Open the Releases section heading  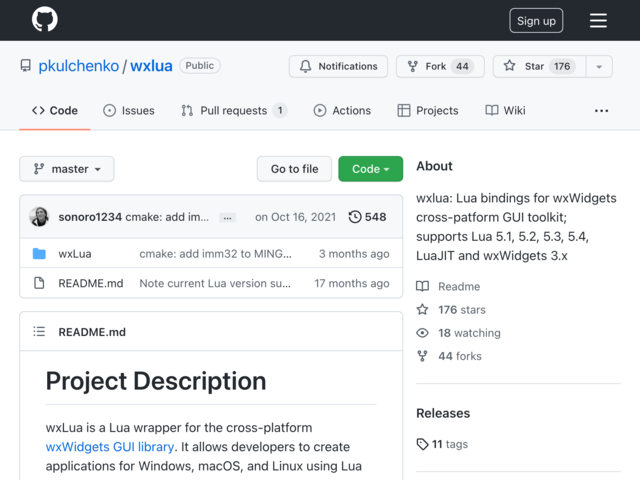pyautogui.click(x=443, y=413)
